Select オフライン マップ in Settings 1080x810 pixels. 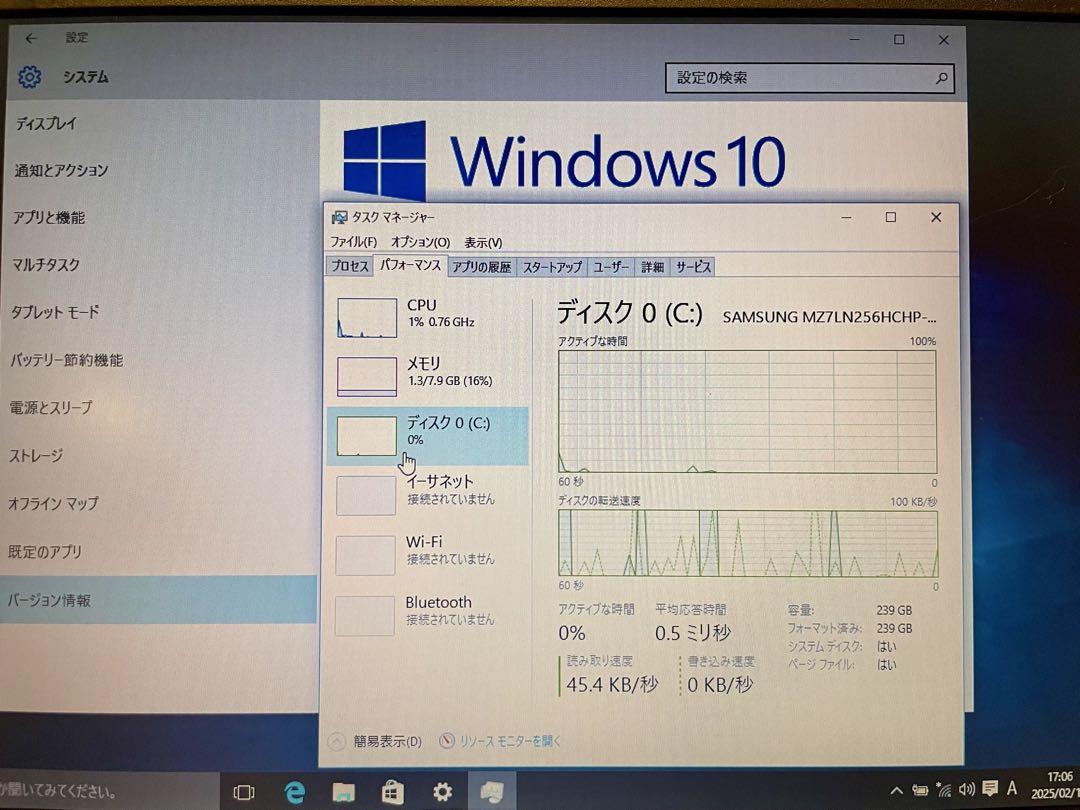53,503
